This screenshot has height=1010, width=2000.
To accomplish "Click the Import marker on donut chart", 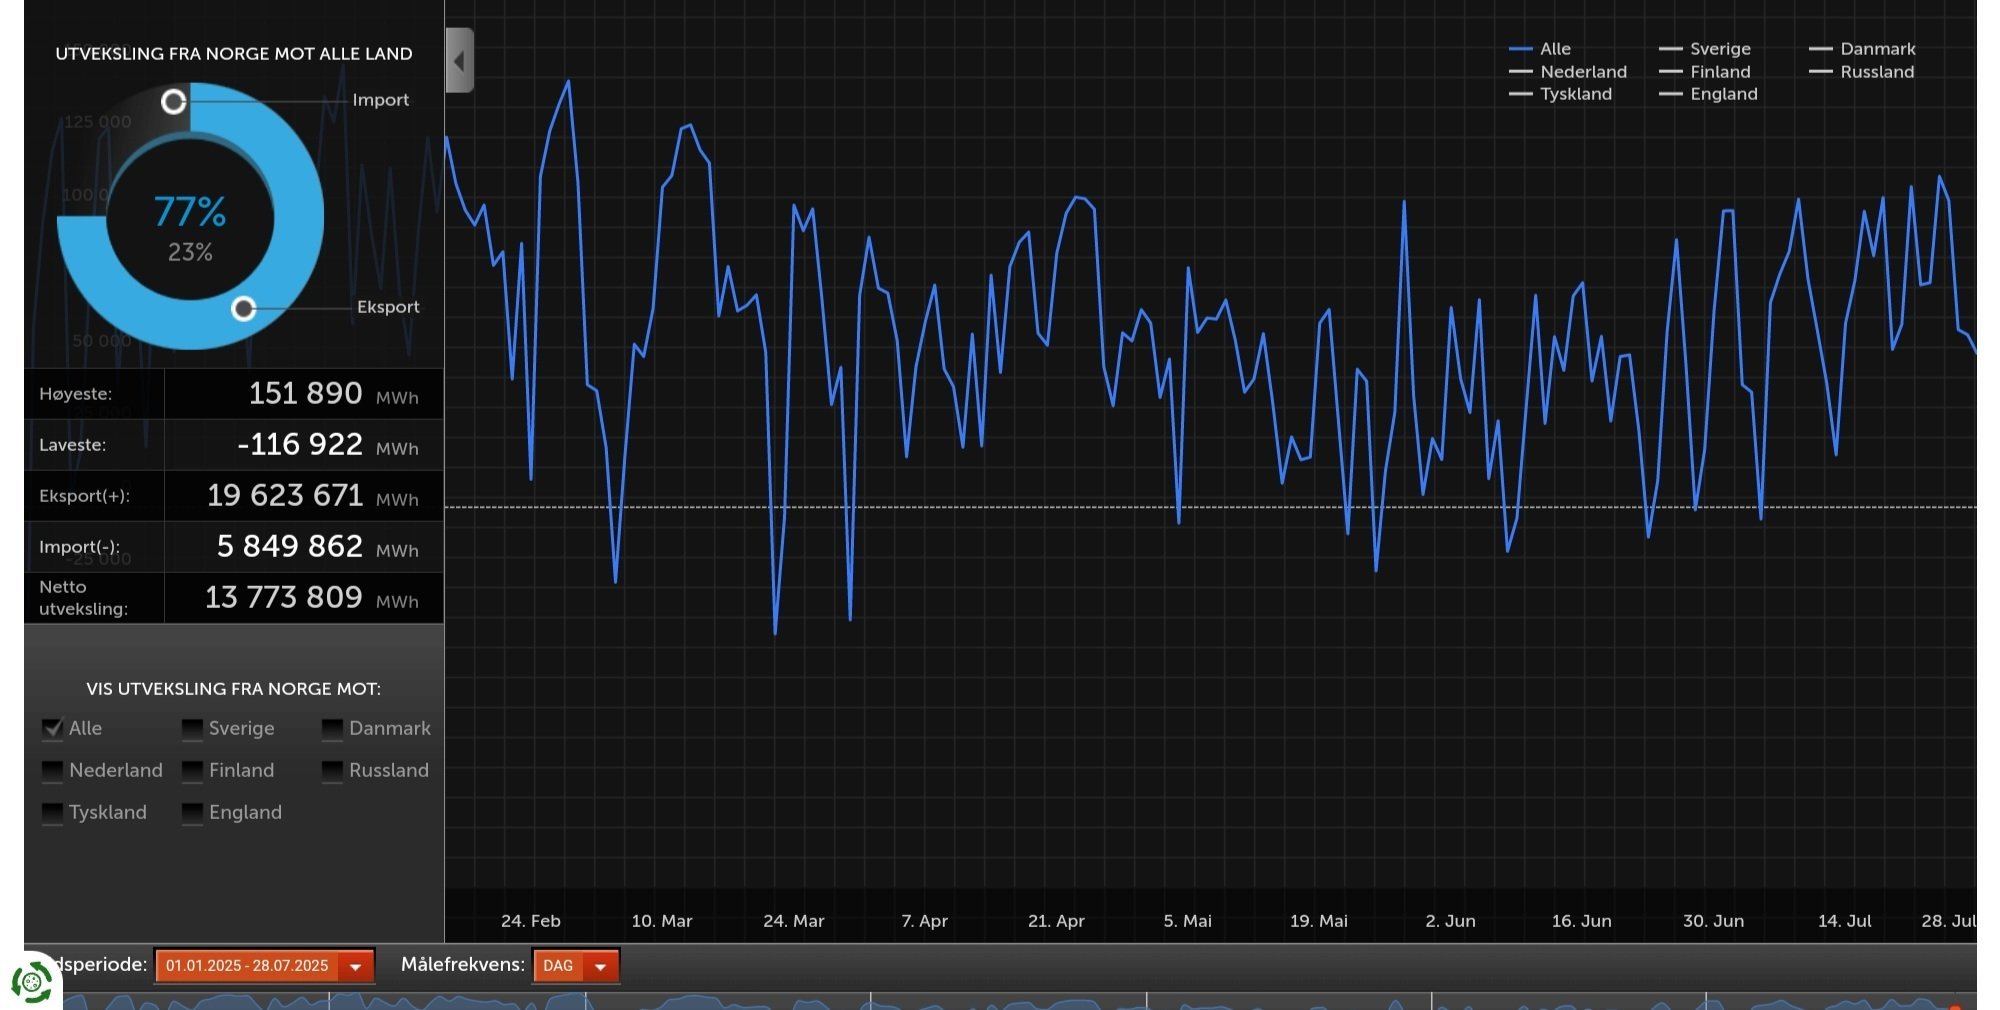I will pos(174,101).
